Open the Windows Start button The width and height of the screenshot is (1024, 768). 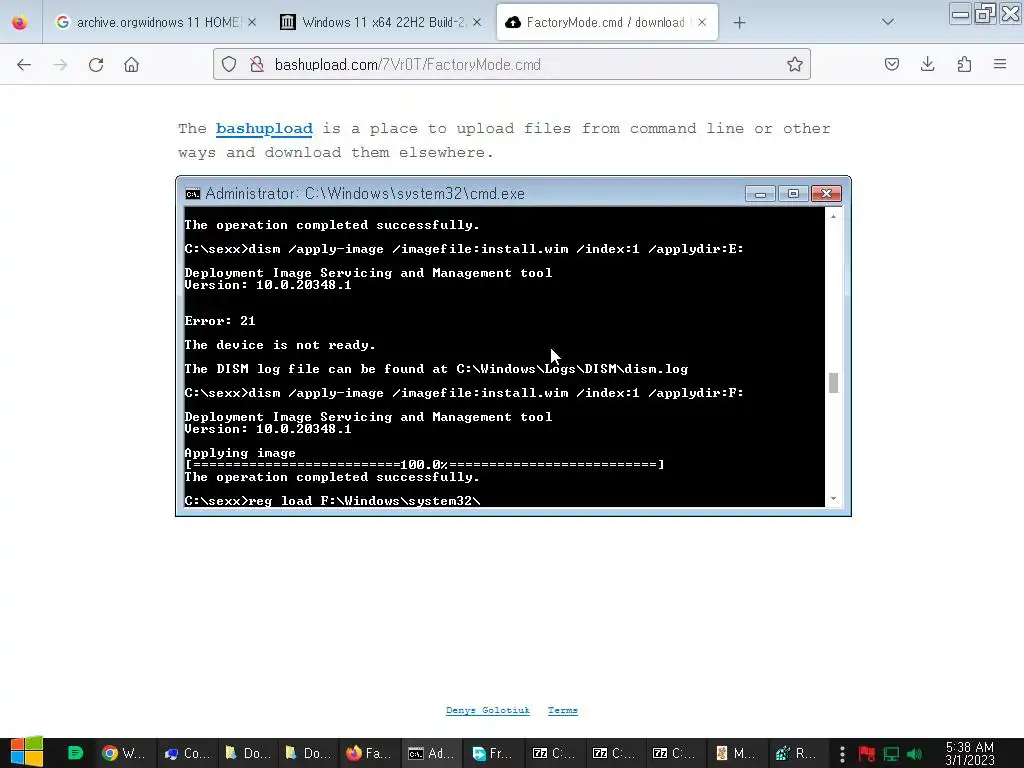[x=27, y=752]
